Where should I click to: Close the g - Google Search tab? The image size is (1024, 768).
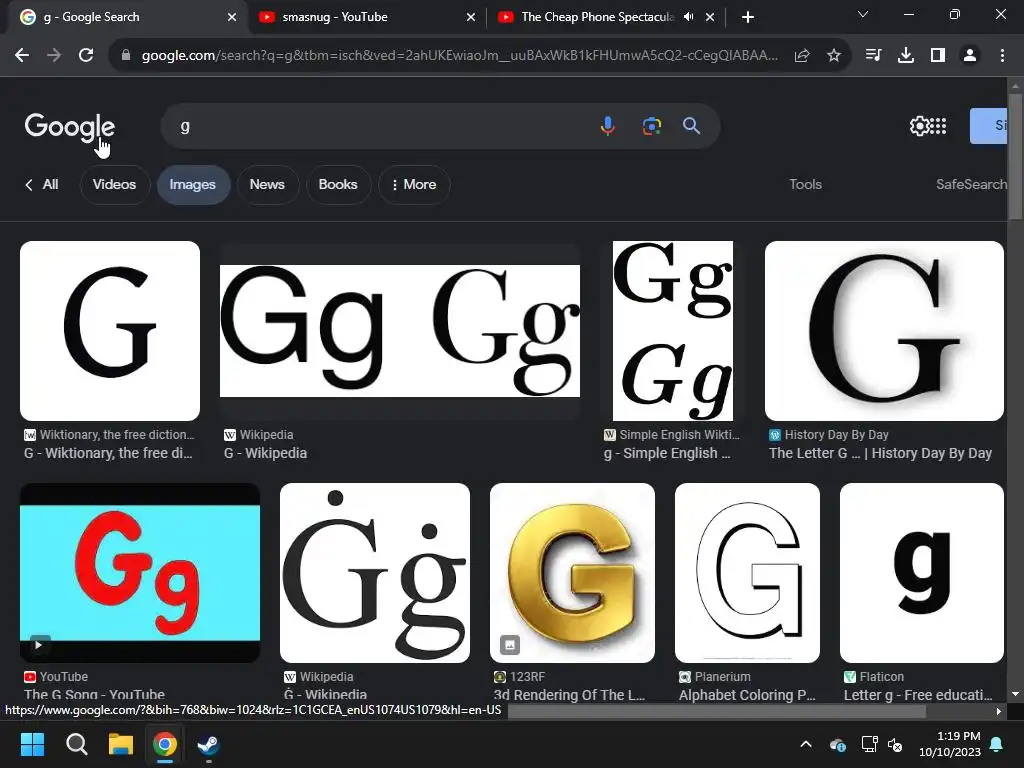tap(232, 17)
